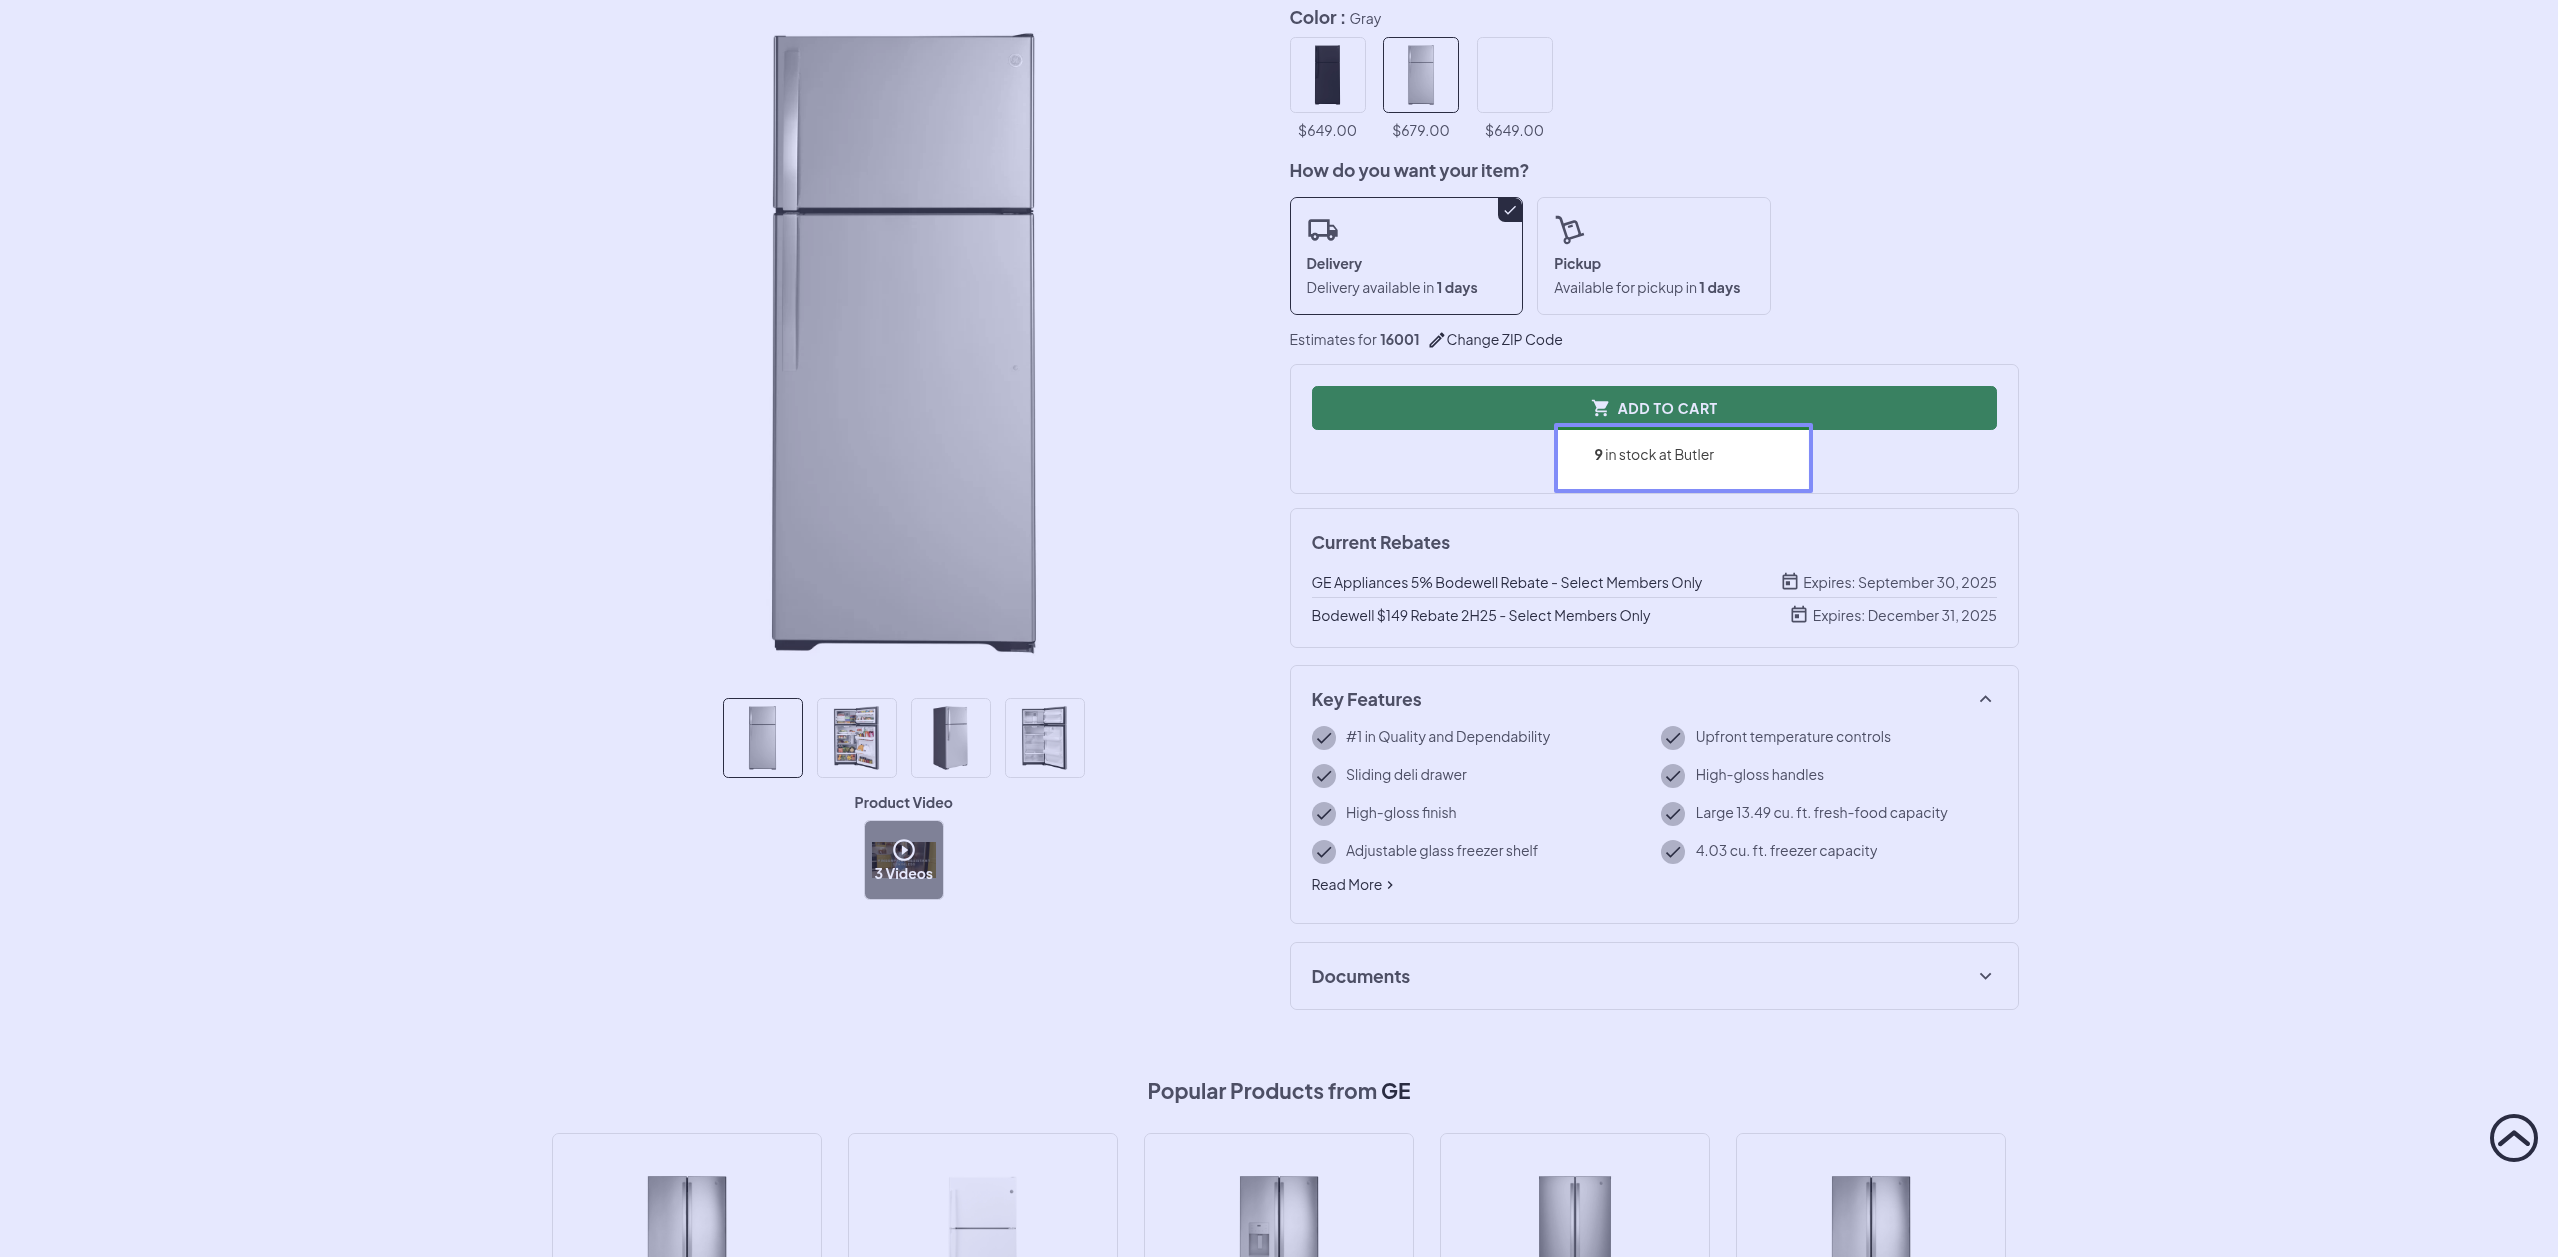
Task: Click the calendar icon next to September 30 expiry
Action: (x=1789, y=582)
